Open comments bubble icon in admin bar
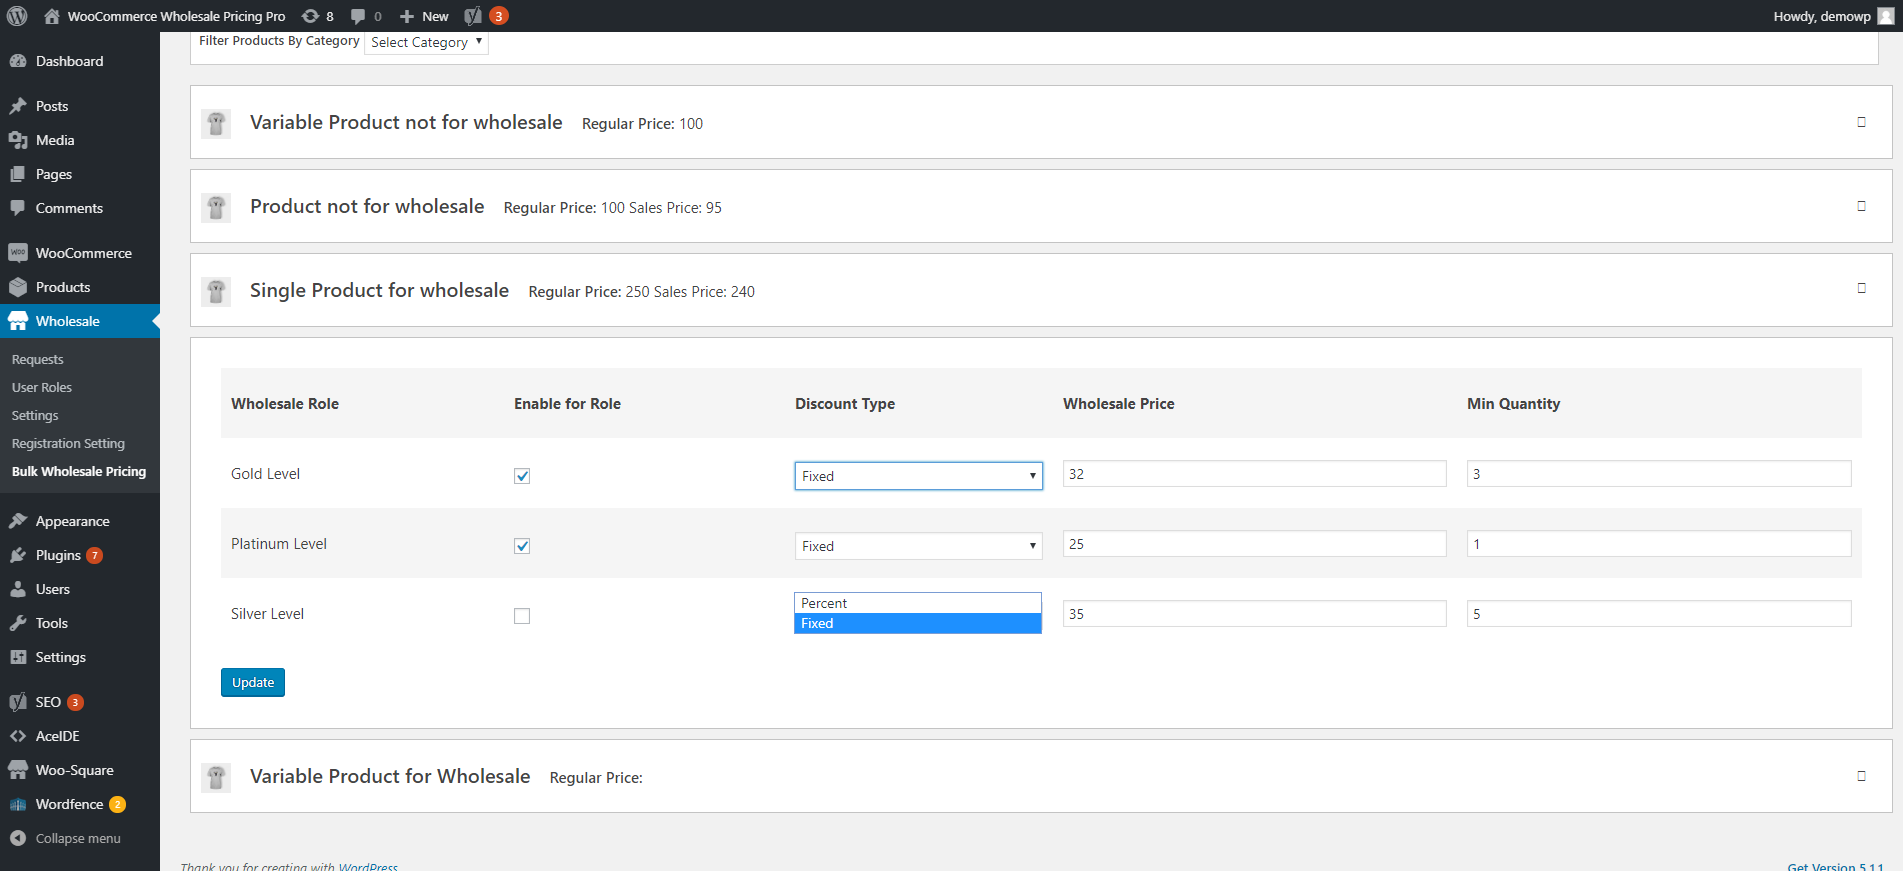The width and height of the screenshot is (1903, 871). pos(358,16)
